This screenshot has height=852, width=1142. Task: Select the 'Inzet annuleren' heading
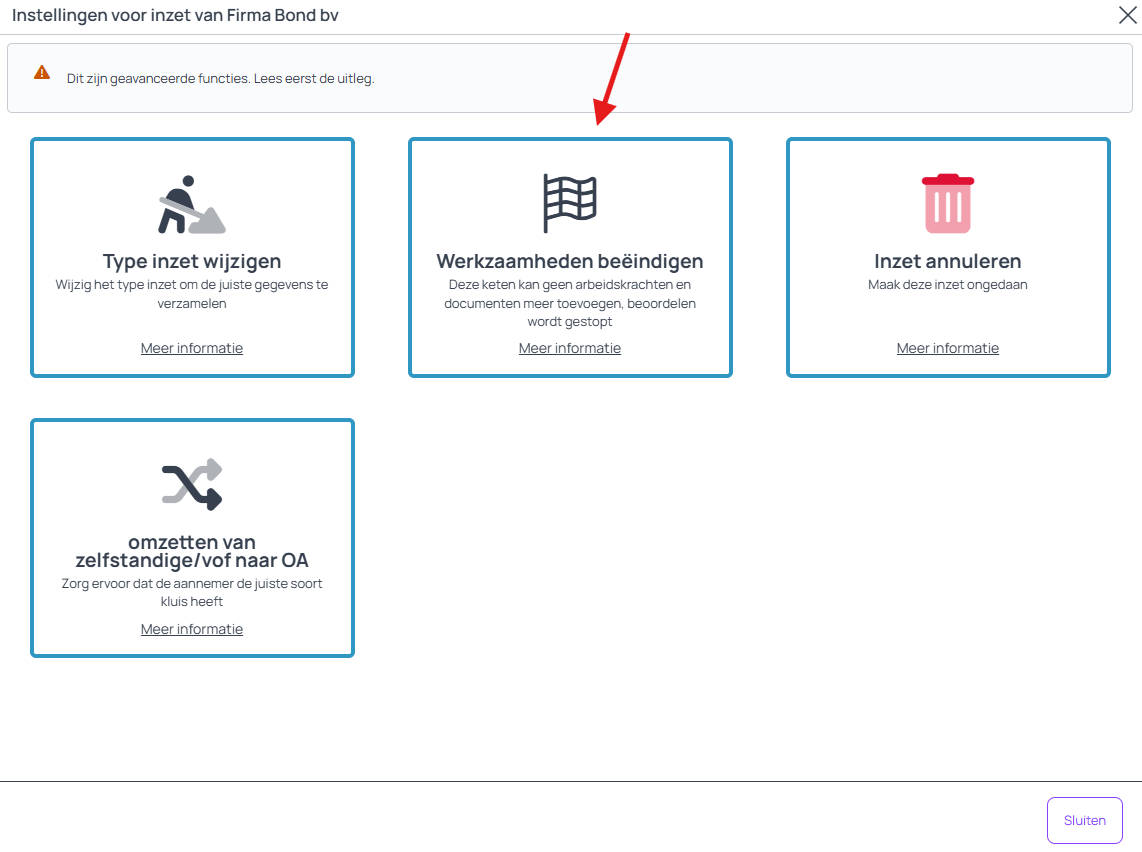click(x=947, y=261)
